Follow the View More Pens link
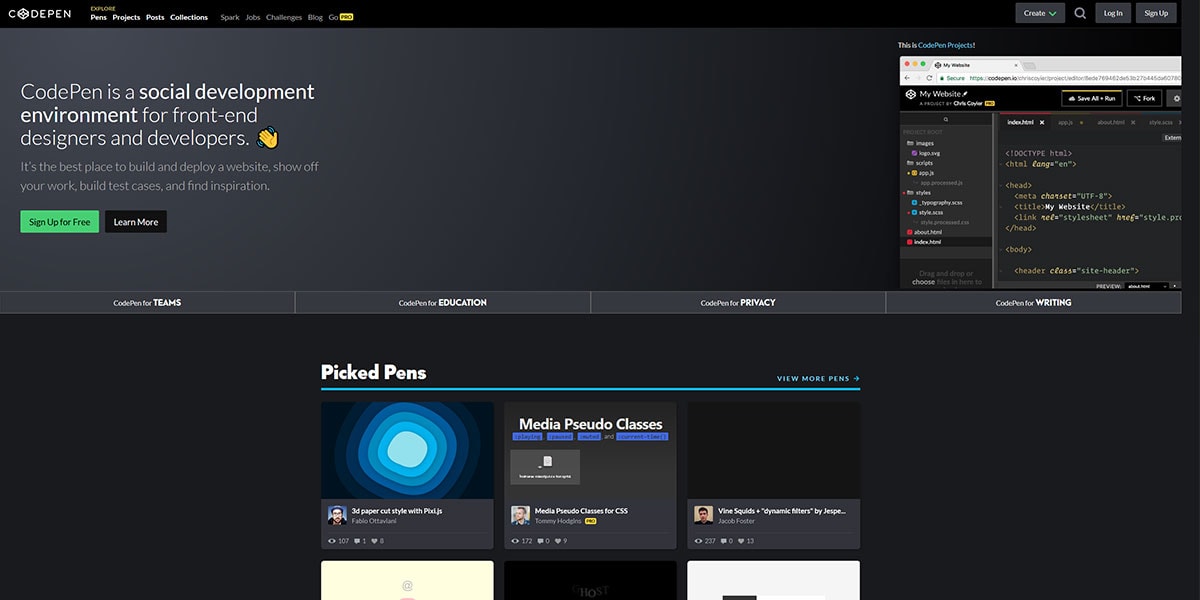The height and width of the screenshot is (600, 1200). (x=818, y=379)
